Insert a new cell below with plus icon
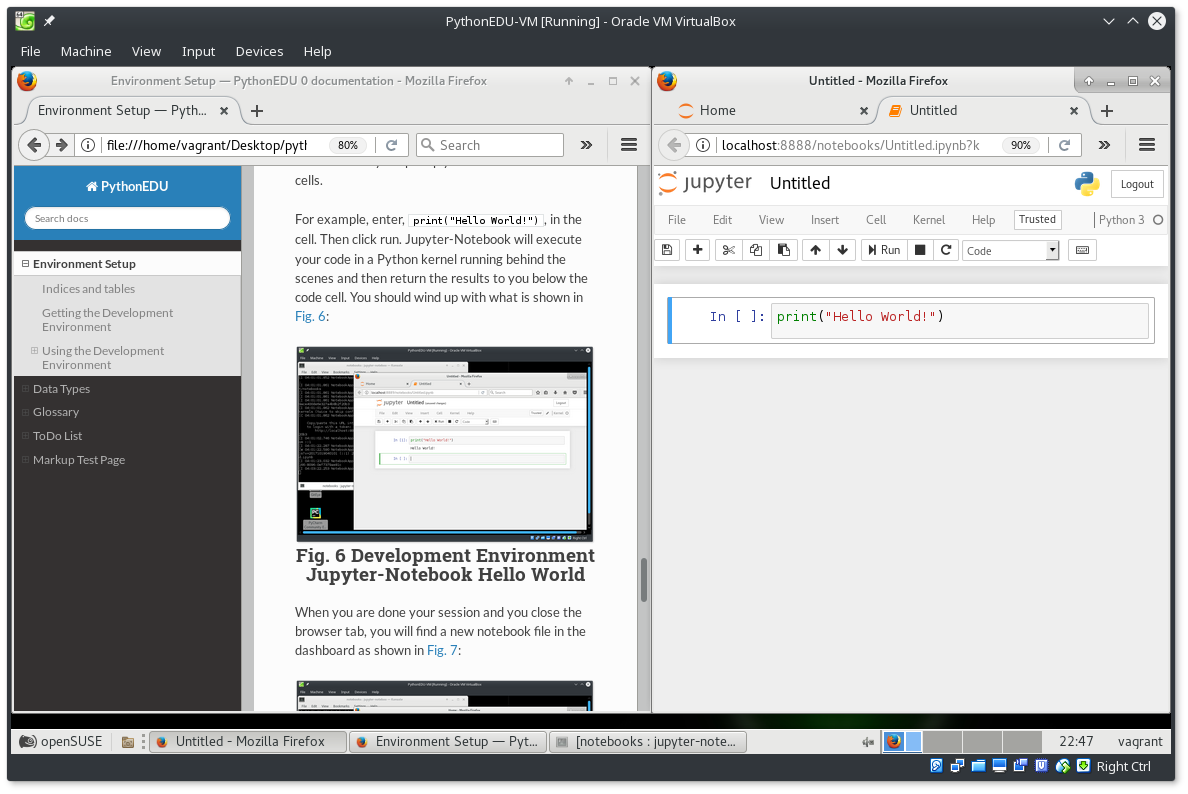1188x794 pixels. click(x=697, y=250)
